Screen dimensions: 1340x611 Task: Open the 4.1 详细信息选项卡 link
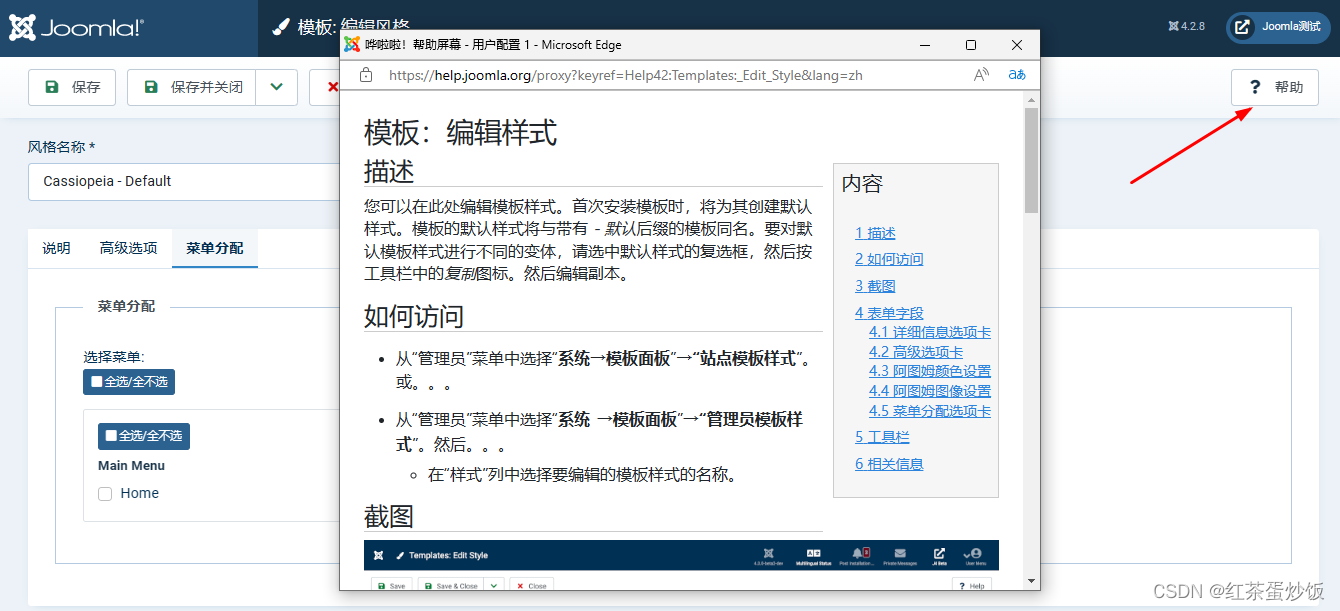tap(930, 332)
